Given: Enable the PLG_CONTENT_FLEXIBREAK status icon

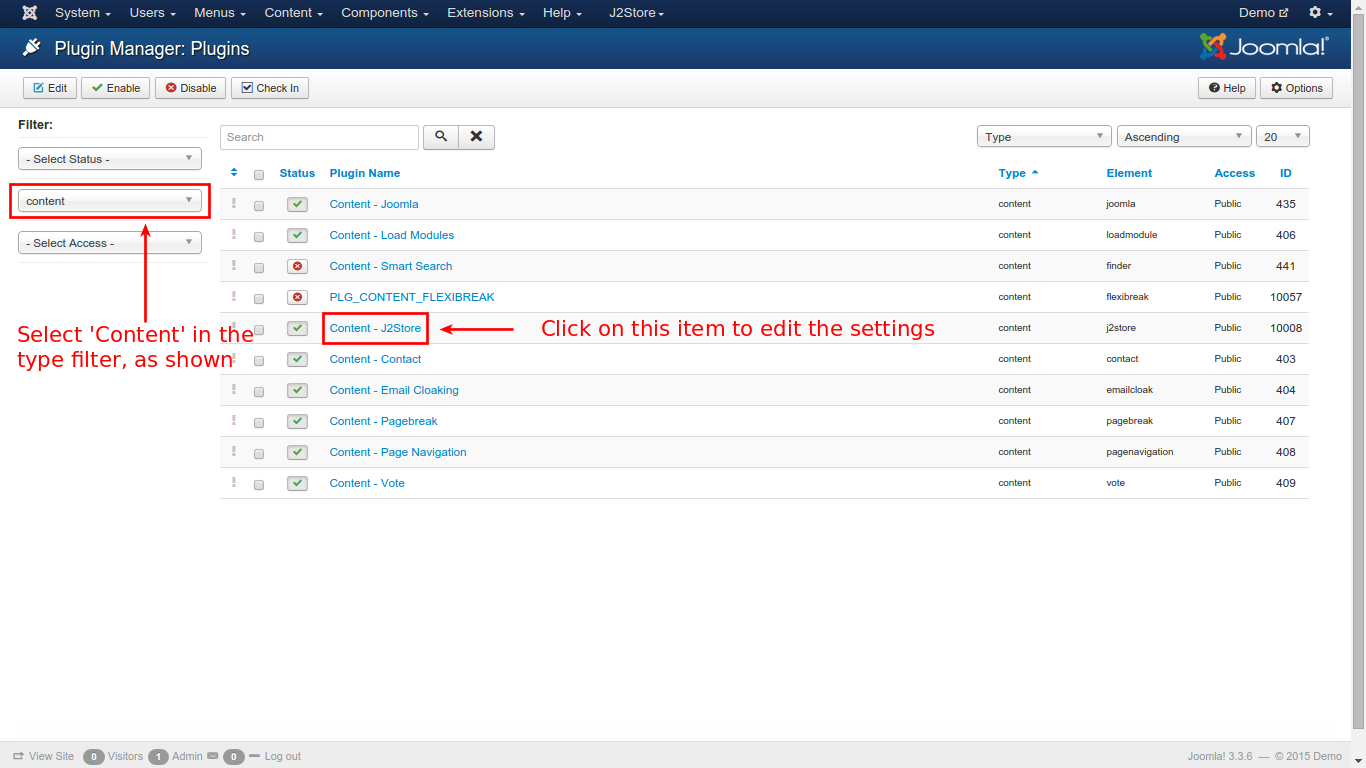Looking at the screenshot, I should 297,297.
